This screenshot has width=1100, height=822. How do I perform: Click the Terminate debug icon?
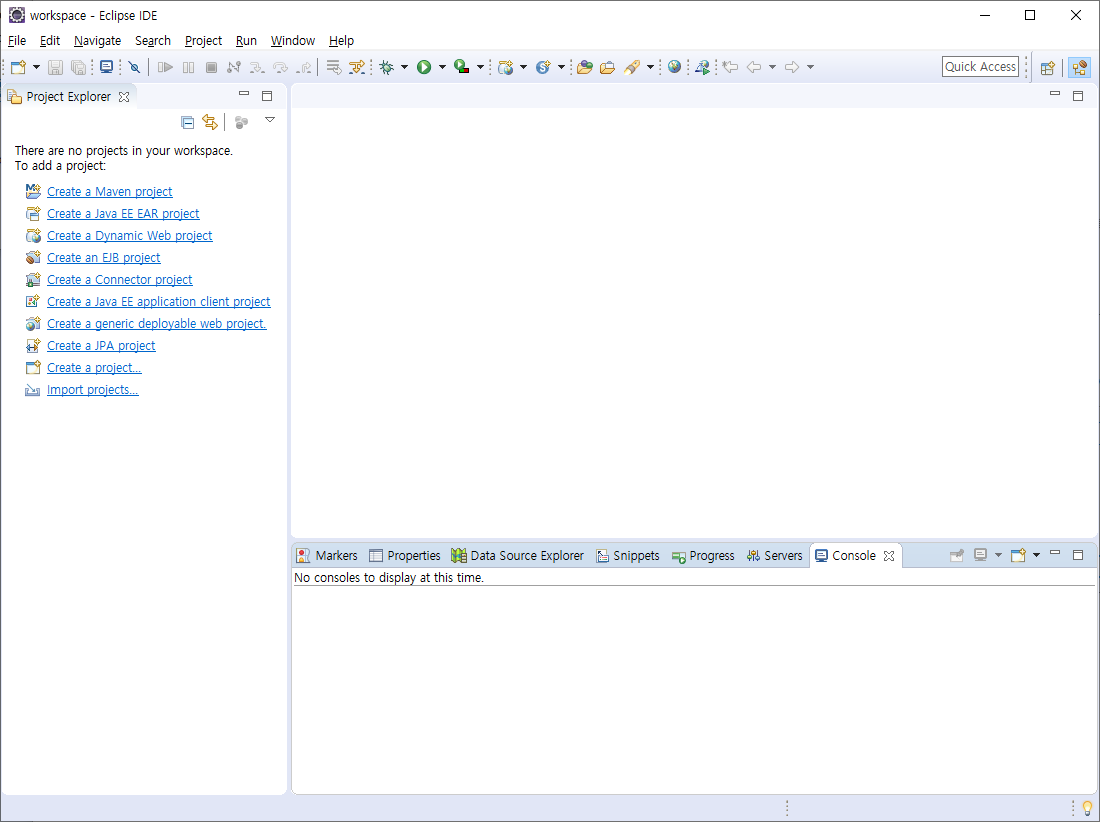pyautogui.click(x=211, y=67)
